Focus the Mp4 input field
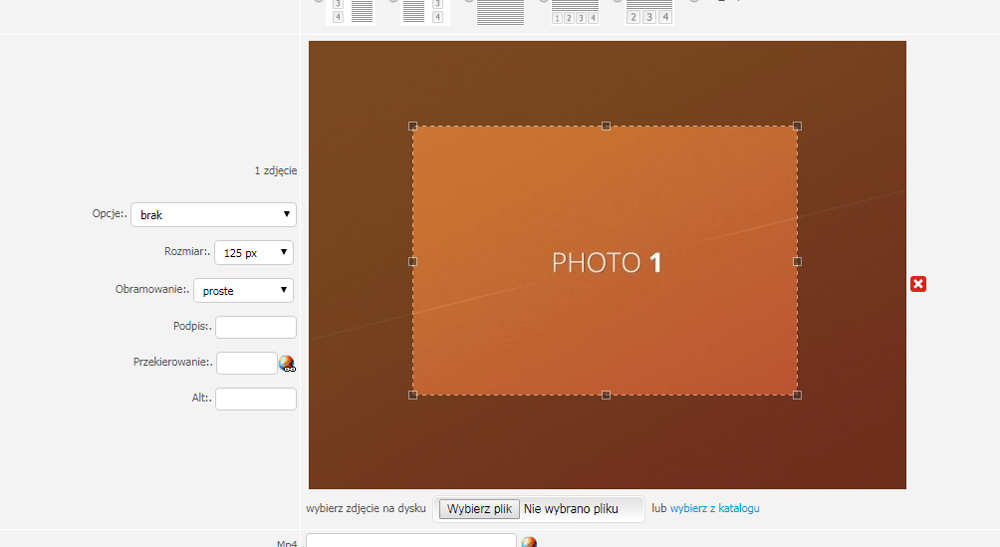The width and height of the screenshot is (1000, 547). click(411, 541)
